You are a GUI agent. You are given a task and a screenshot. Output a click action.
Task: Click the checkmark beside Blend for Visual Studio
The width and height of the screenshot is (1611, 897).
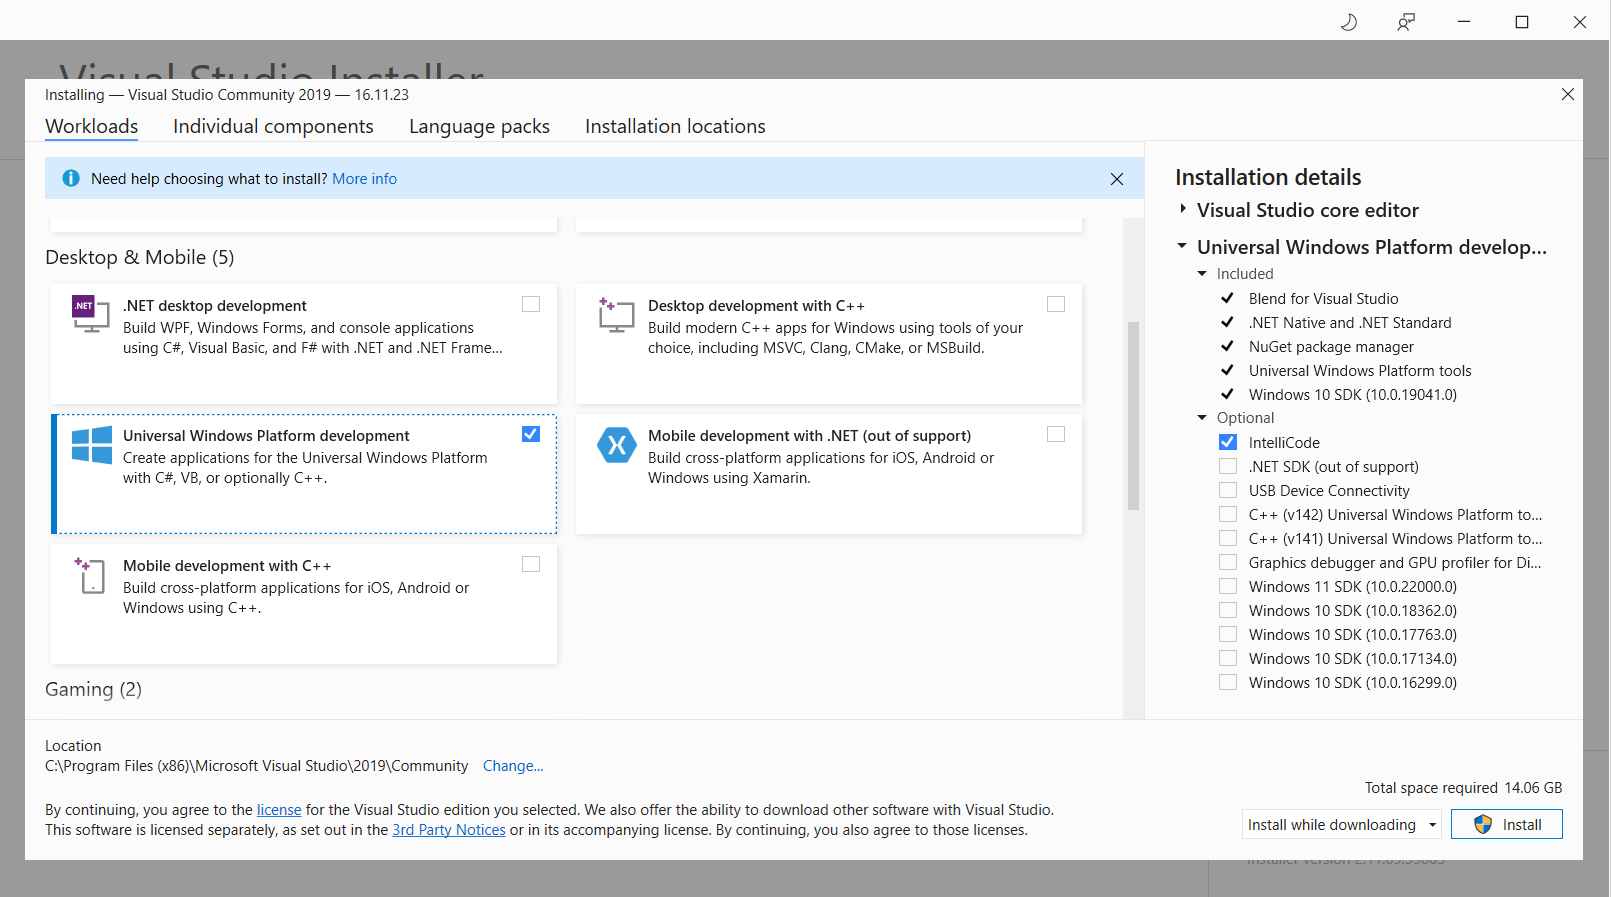click(1227, 298)
